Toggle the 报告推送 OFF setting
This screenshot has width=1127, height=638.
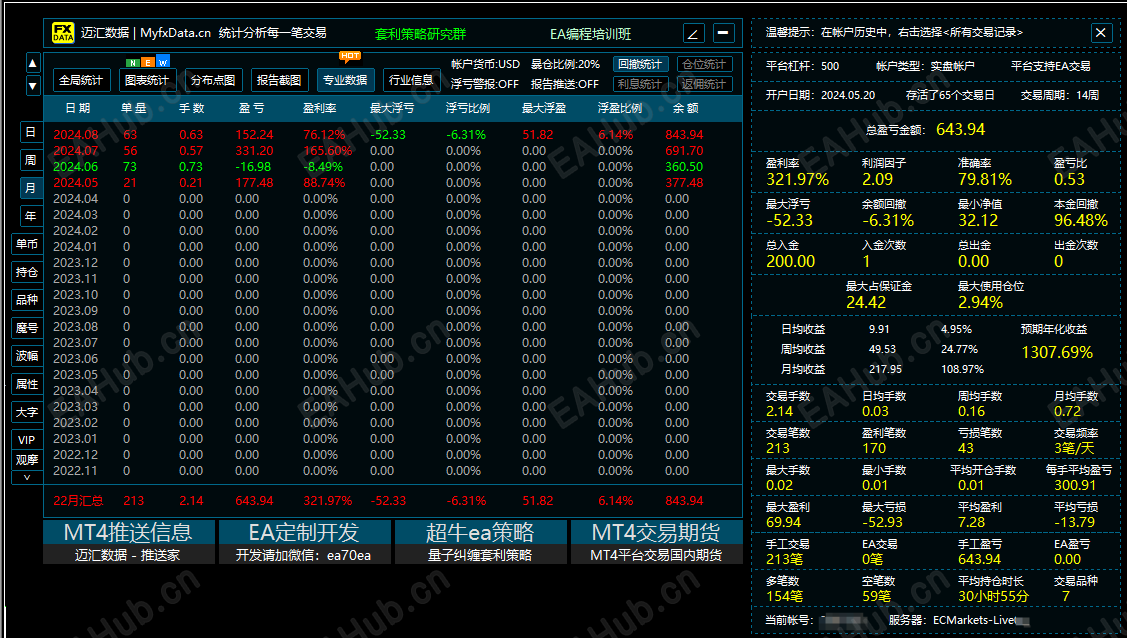[x=564, y=84]
